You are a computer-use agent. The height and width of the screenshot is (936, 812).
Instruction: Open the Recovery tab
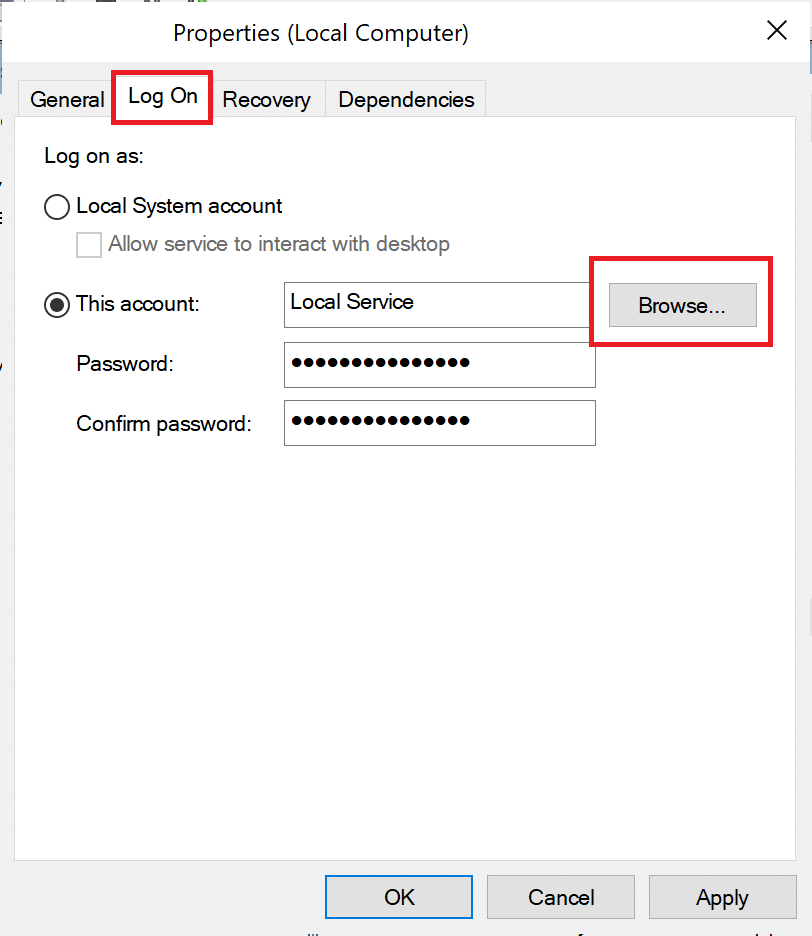pos(266,100)
